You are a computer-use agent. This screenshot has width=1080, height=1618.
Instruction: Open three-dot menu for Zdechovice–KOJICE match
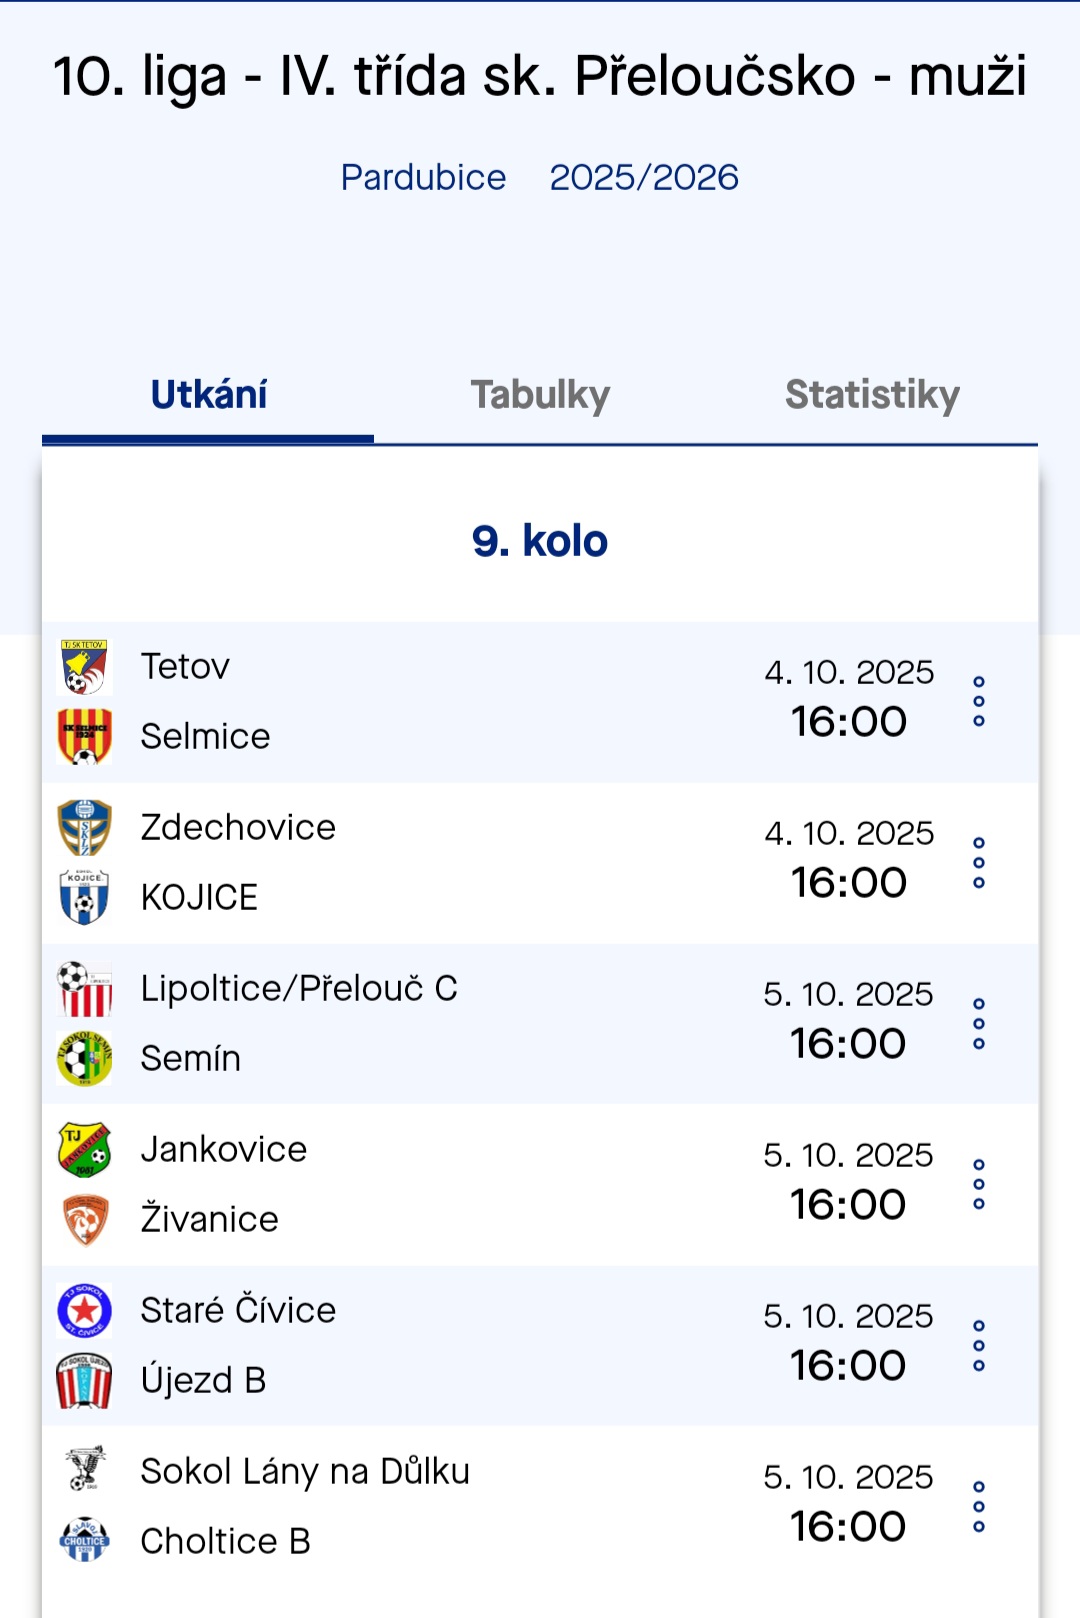[x=979, y=863]
